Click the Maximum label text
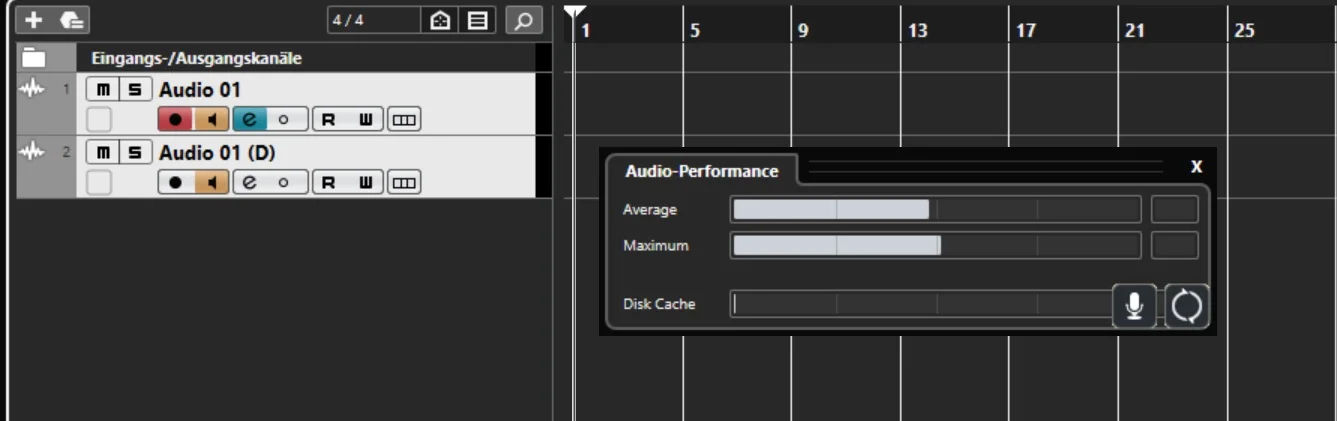 coord(656,245)
